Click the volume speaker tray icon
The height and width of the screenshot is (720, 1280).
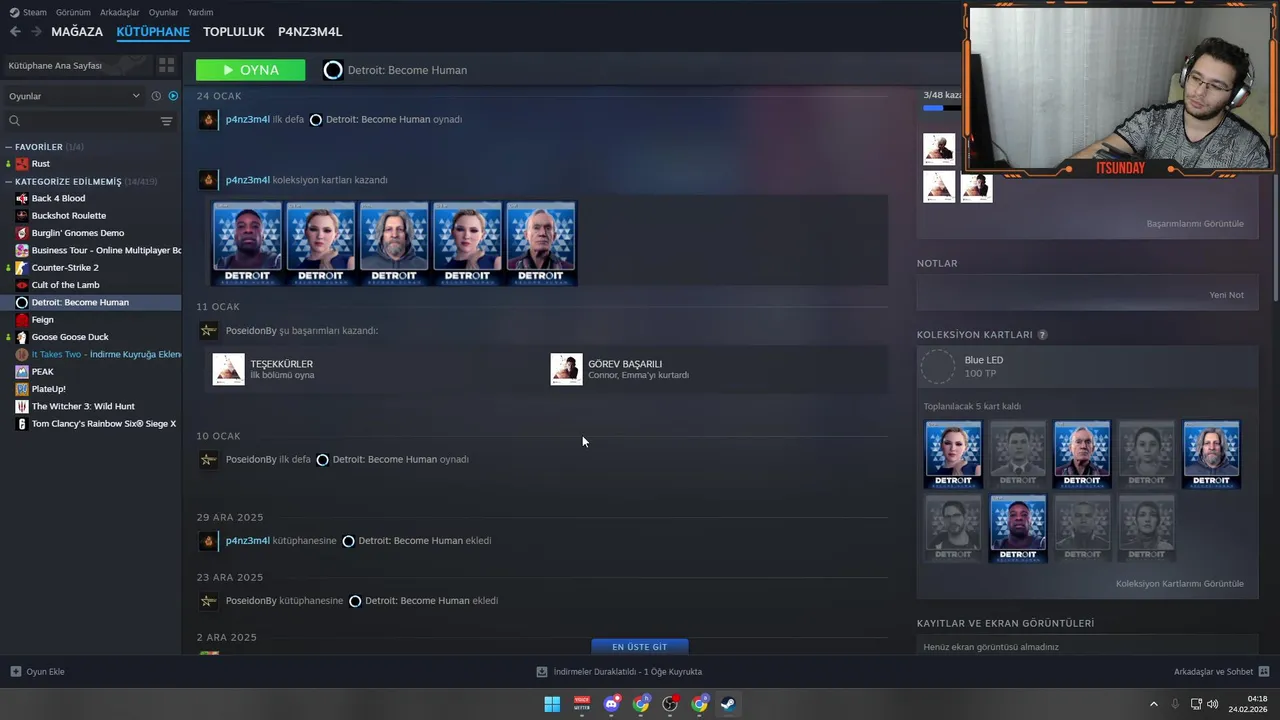tap(1213, 704)
